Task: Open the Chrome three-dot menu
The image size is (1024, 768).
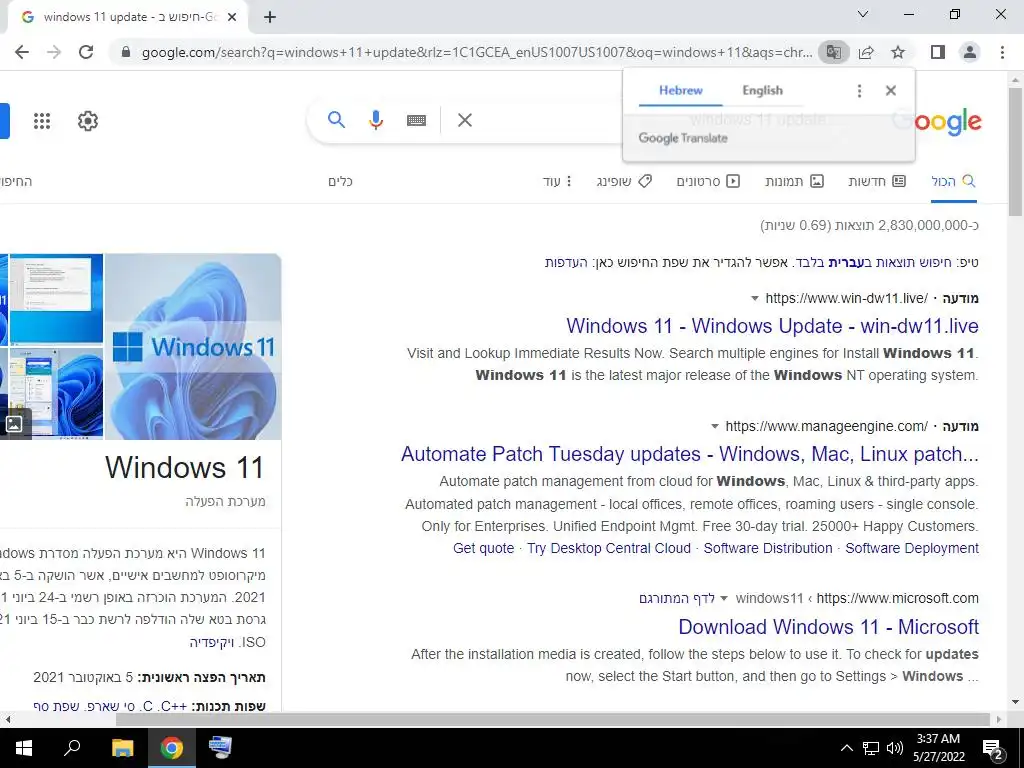Action: coord(1002,52)
